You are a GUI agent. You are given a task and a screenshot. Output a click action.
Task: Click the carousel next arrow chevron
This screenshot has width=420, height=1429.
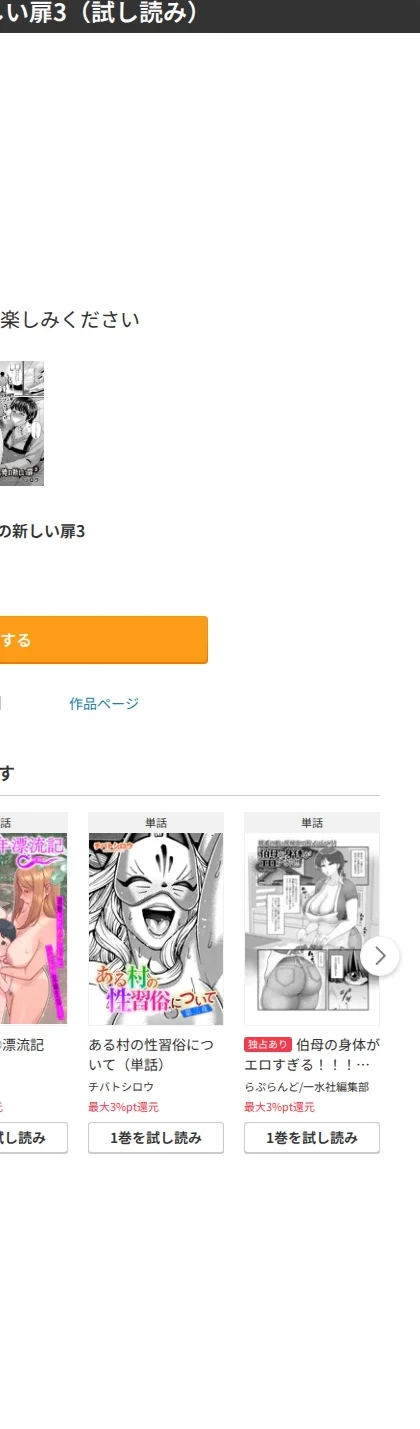coord(380,955)
